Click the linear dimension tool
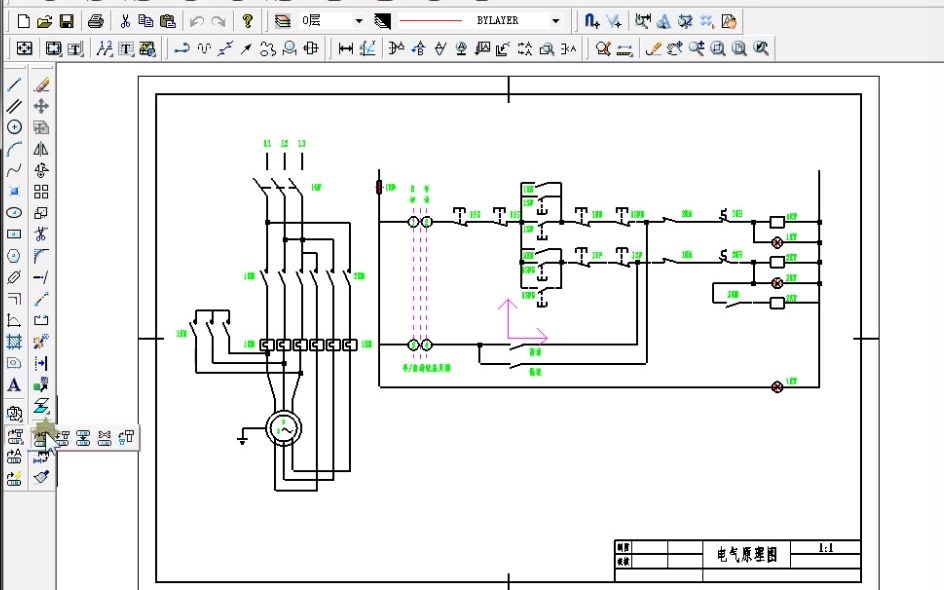944x590 pixels. tap(346, 49)
